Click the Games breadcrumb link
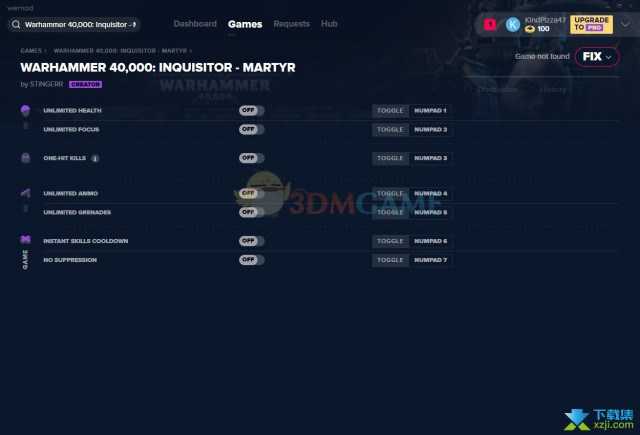This screenshot has width=640, height=435. point(31,51)
